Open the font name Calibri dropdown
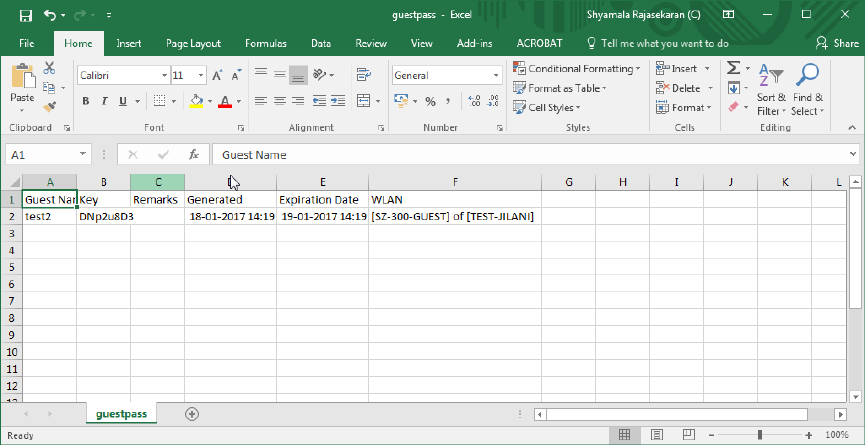 164,76
